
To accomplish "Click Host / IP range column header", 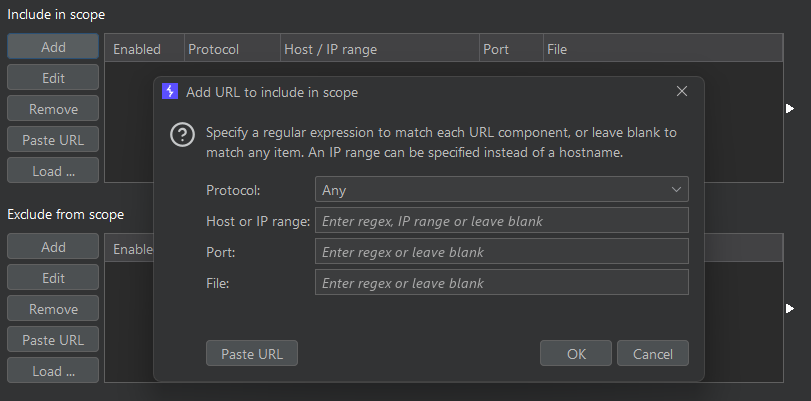I will click(380, 49).
